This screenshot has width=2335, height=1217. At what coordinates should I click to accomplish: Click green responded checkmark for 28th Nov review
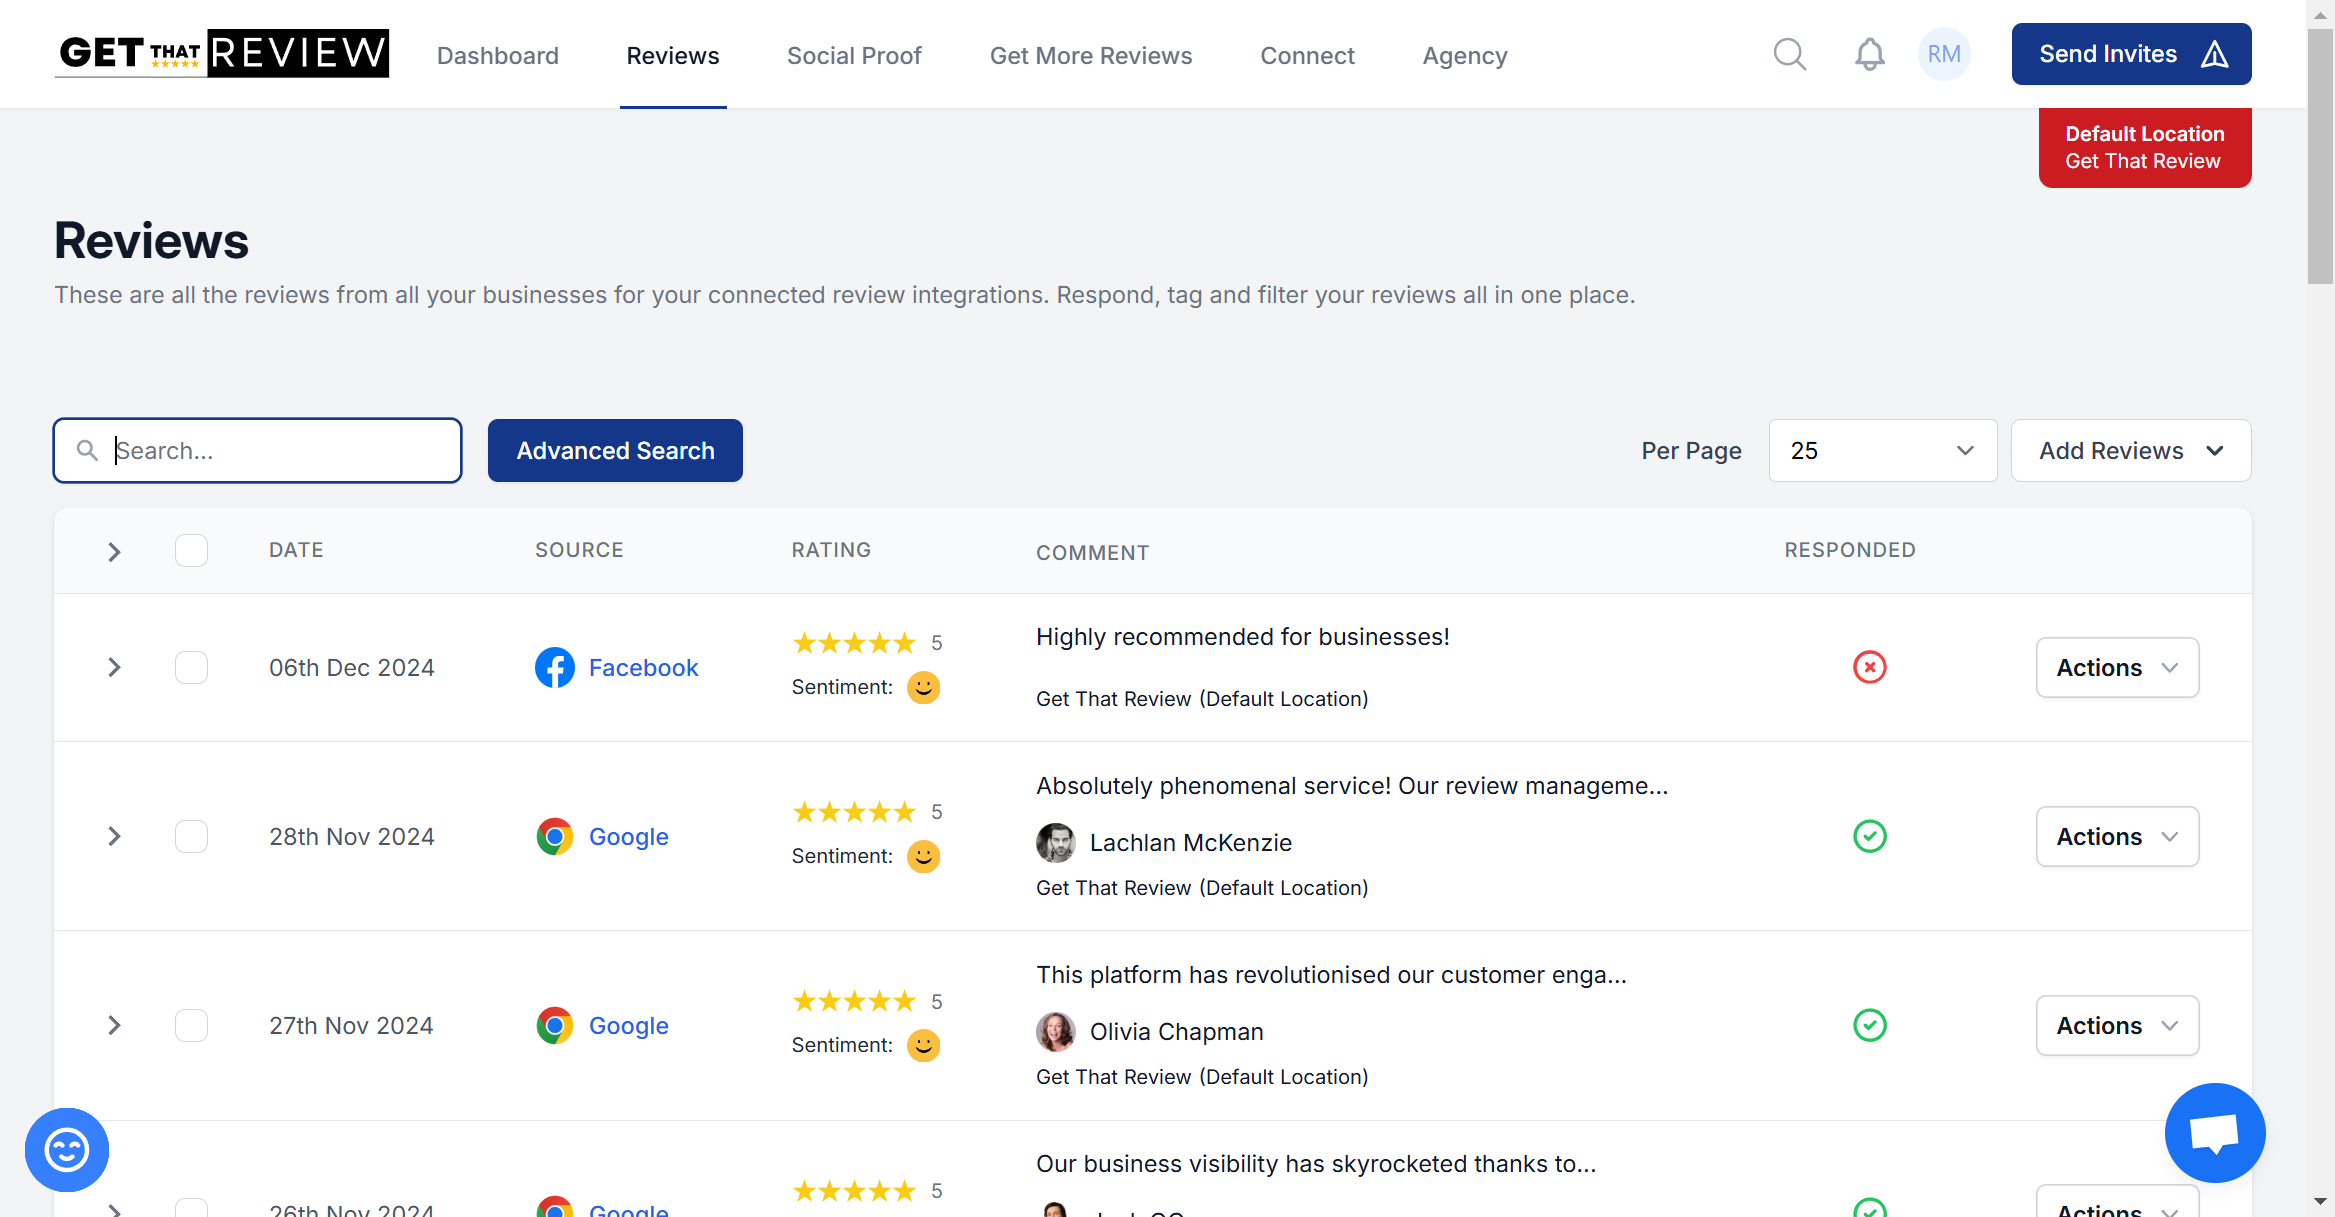tap(1869, 836)
